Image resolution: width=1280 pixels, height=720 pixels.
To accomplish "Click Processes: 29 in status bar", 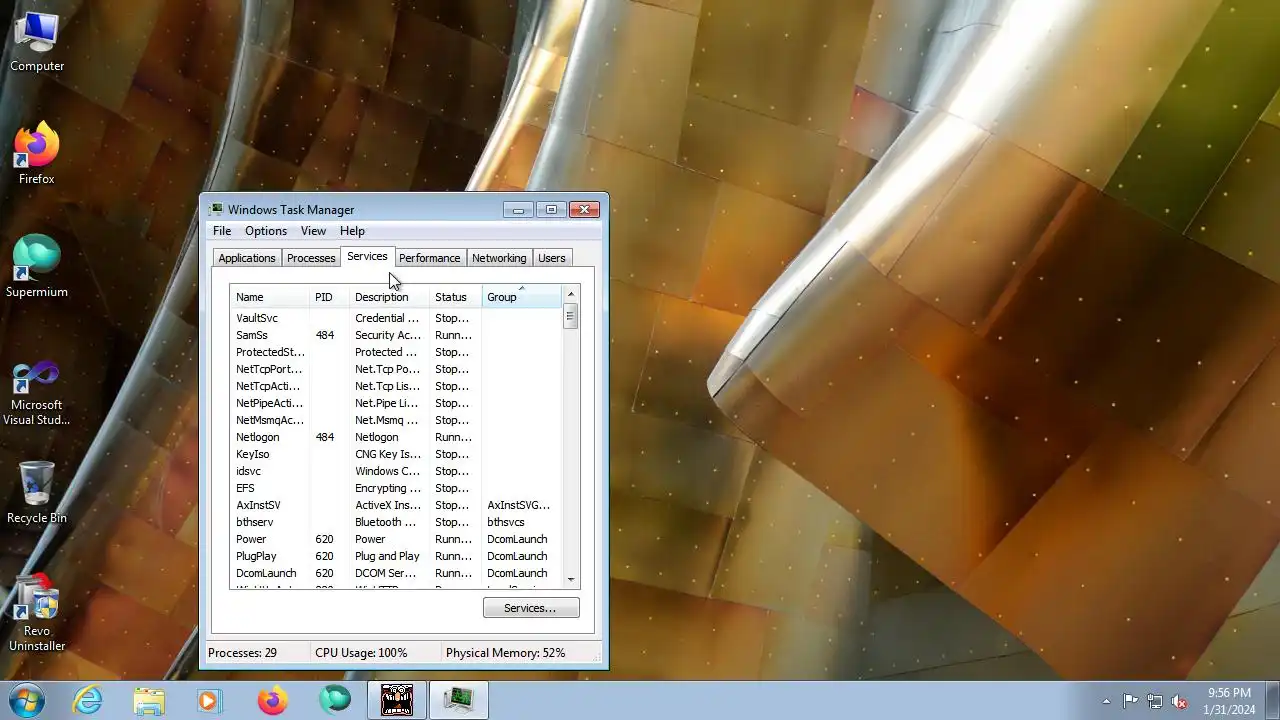I will 242,653.
